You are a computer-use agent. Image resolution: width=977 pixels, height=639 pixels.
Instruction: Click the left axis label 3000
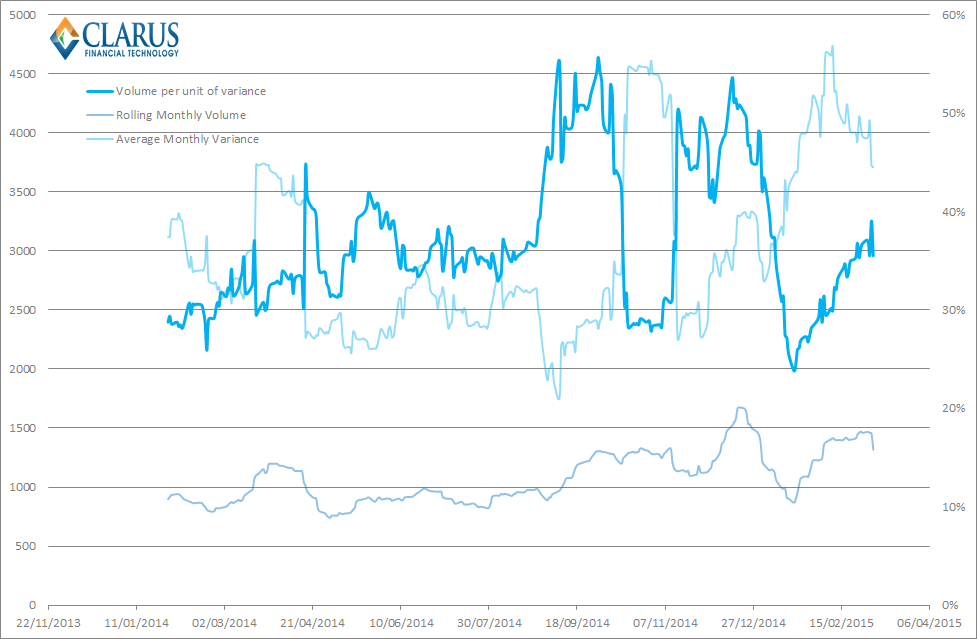click(x=24, y=250)
